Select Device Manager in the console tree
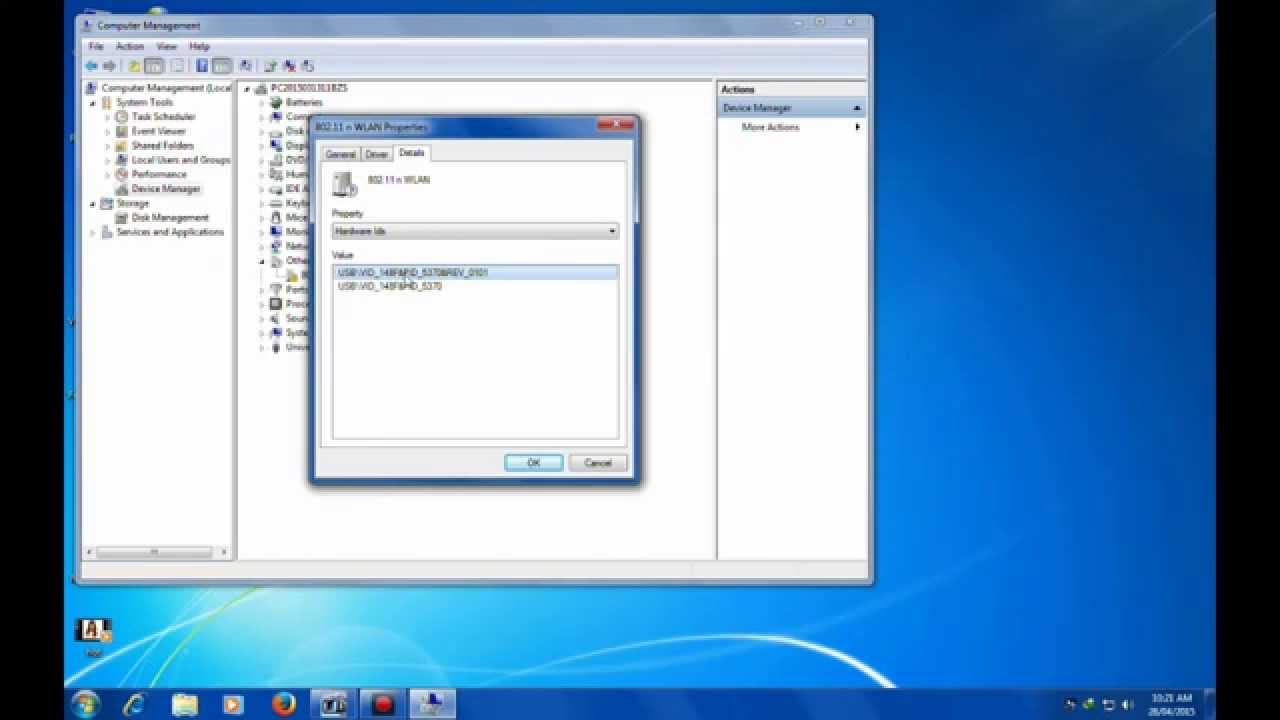This screenshot has width=1280, height=720. click(166, 189)
